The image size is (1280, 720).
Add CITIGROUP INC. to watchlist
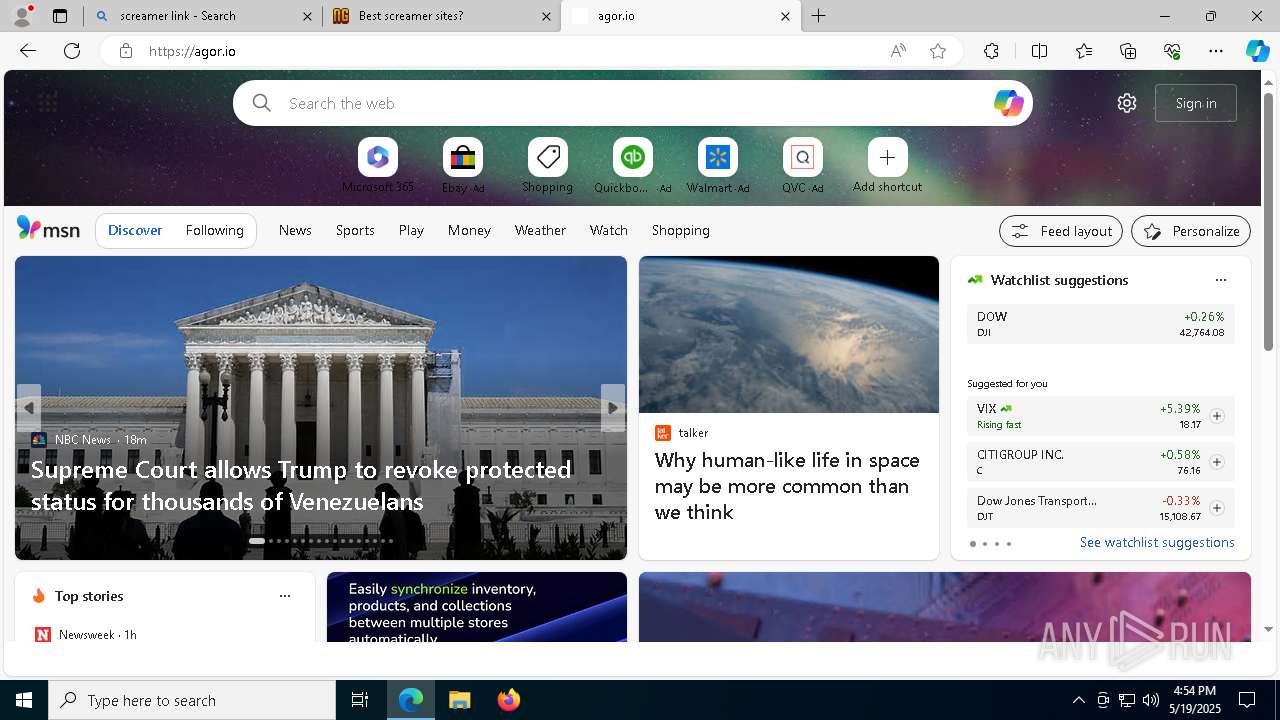(x=1217, y=462)
